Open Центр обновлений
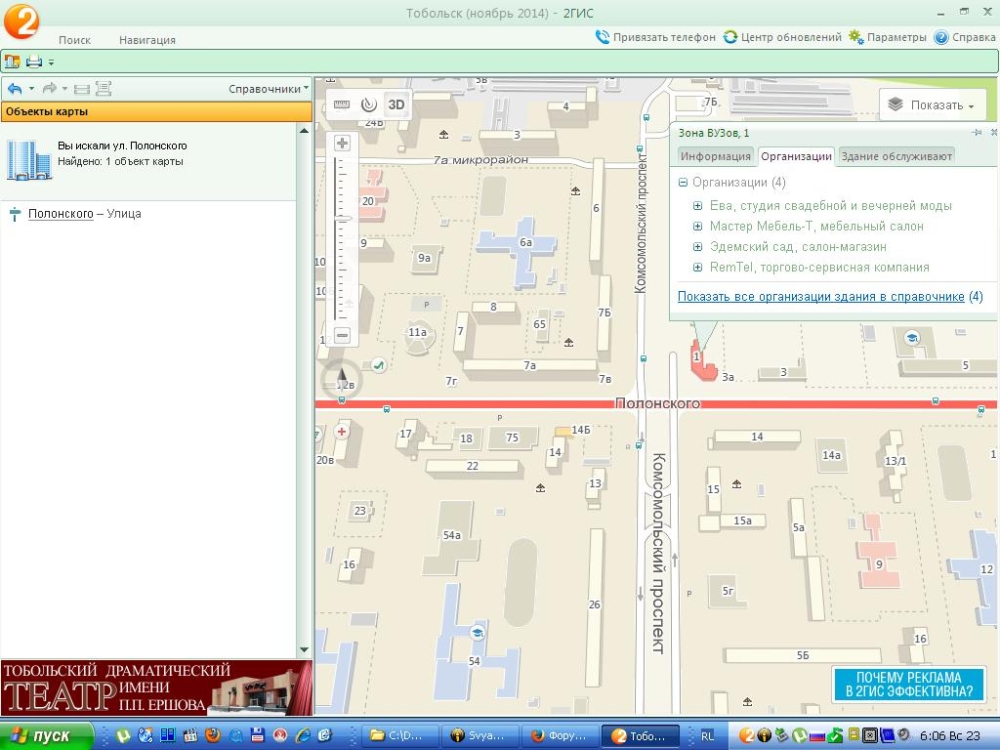The image size is (1000, 750). pos(783,37)
